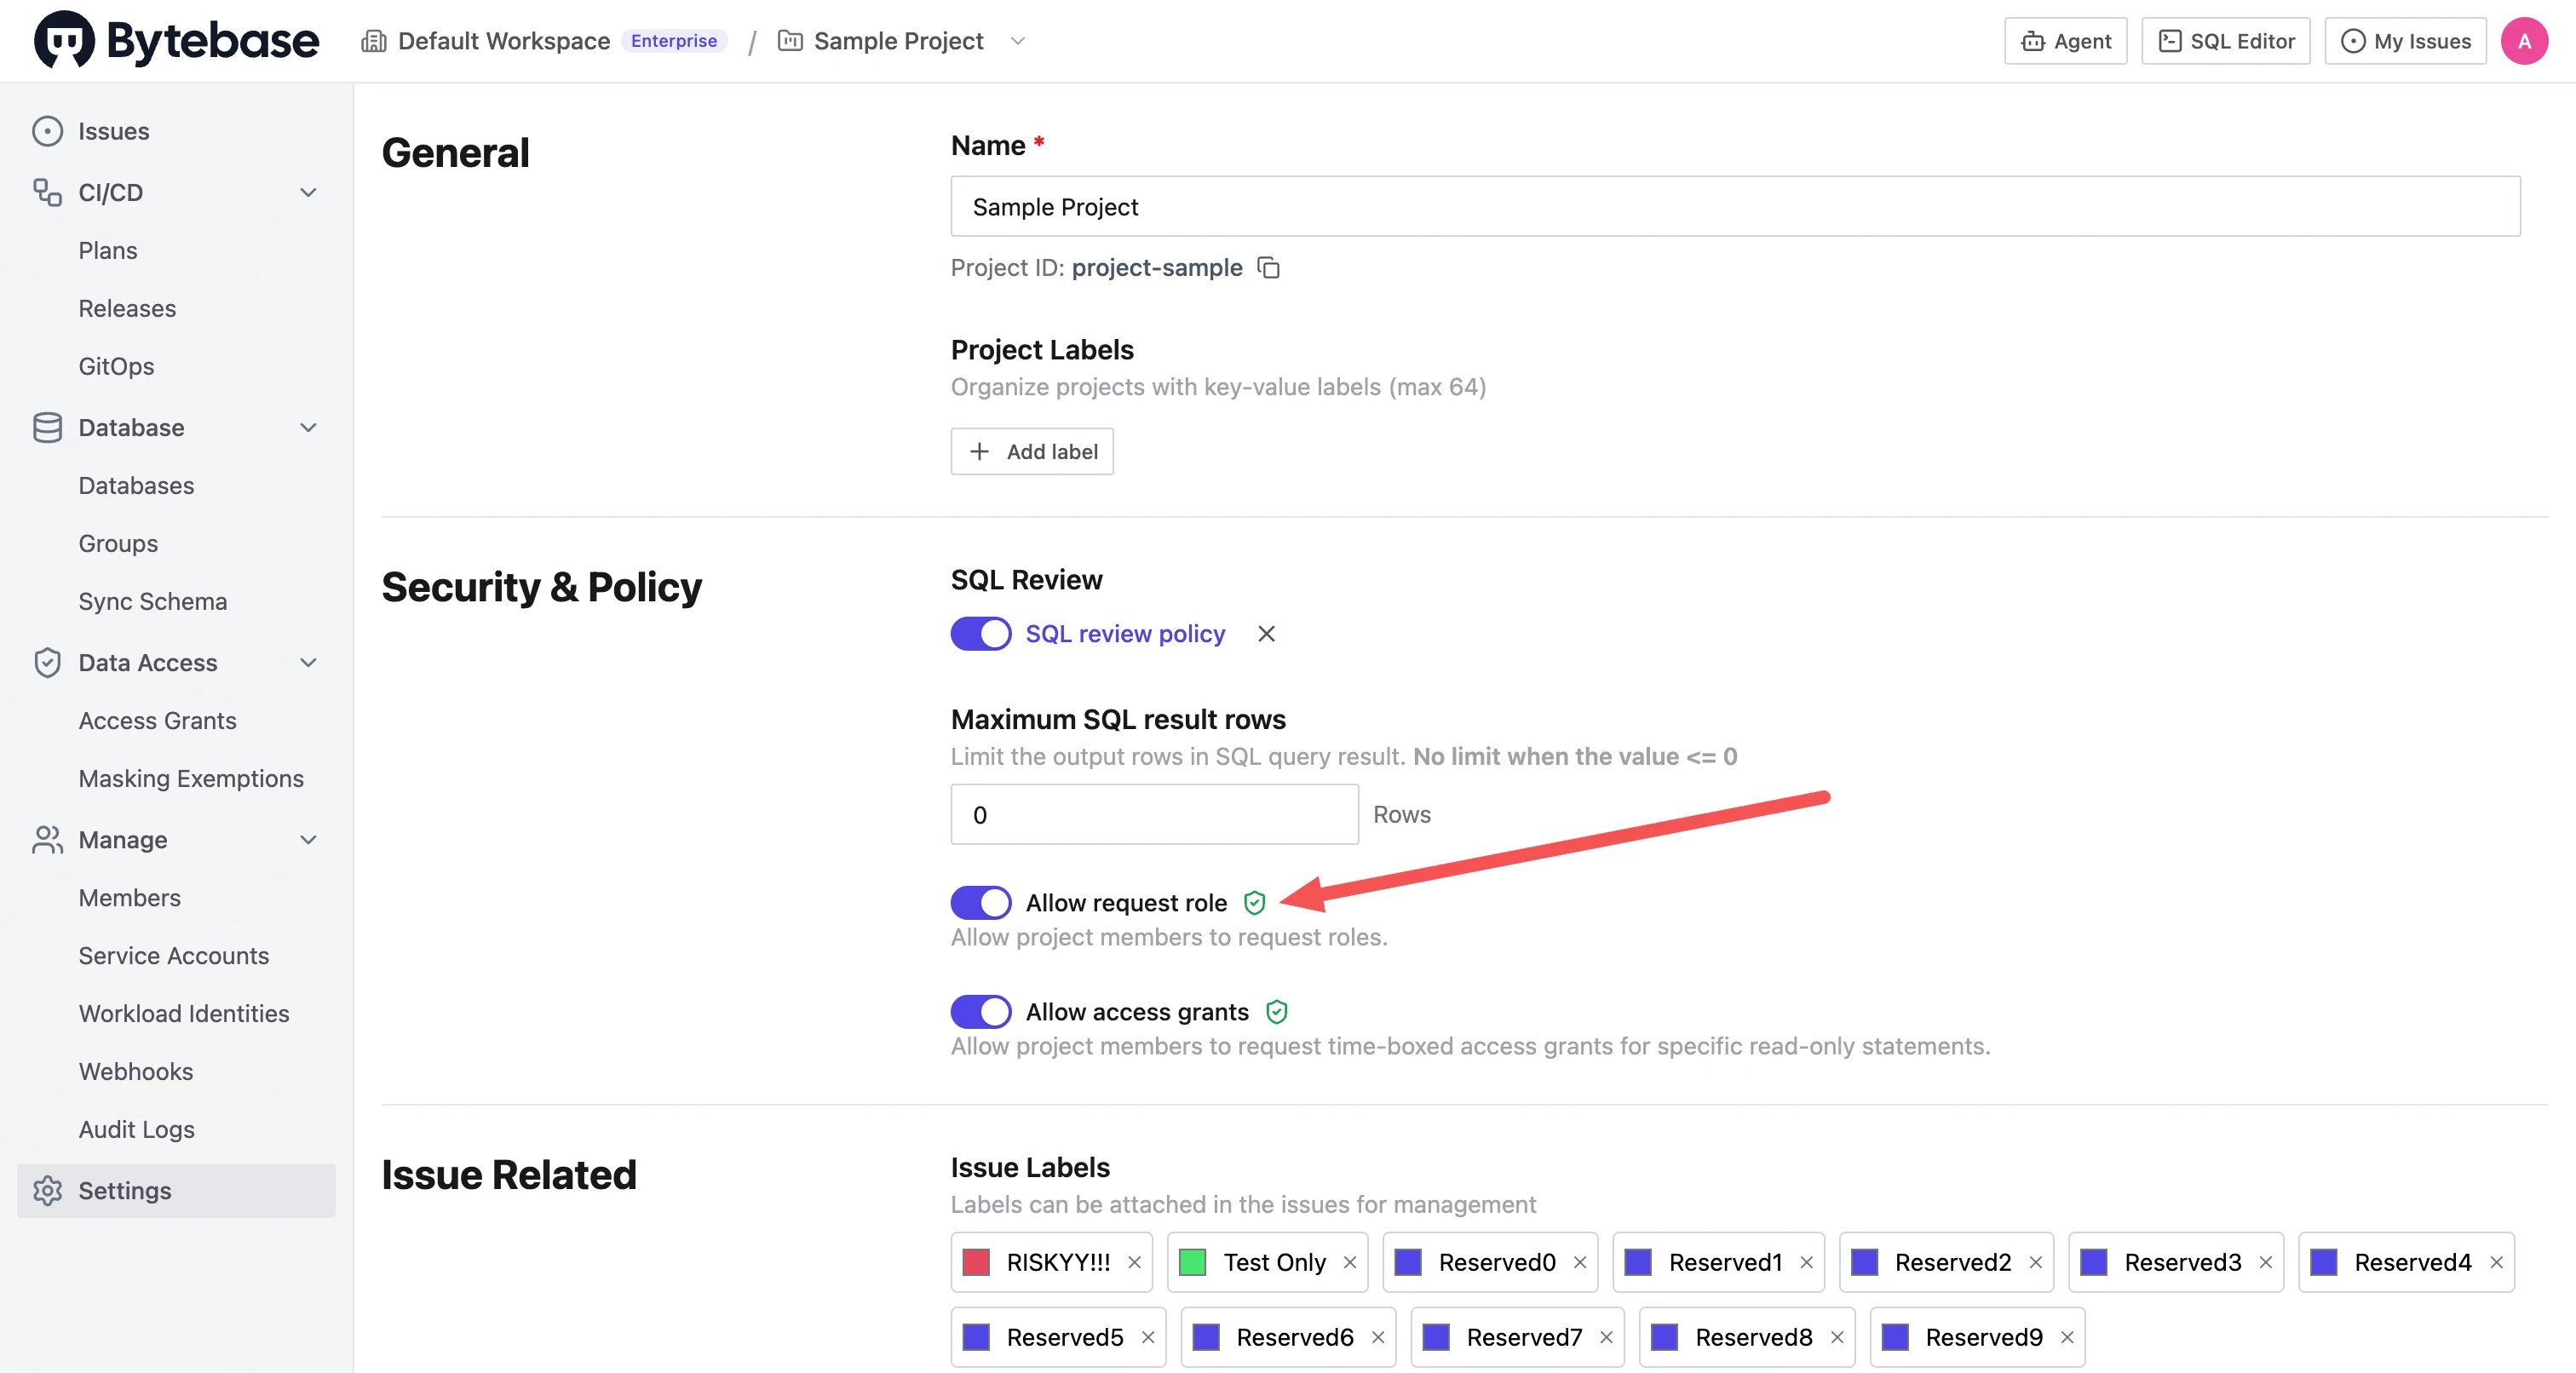2576x1373 pixels.
Task: Delete the Reserved2 label with its X
Action: tap(2036, 1262)
